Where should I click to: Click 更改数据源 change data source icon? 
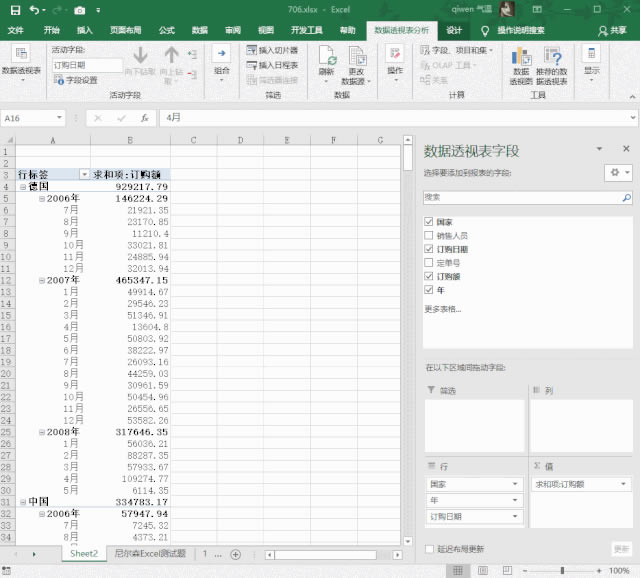point(357,56)
